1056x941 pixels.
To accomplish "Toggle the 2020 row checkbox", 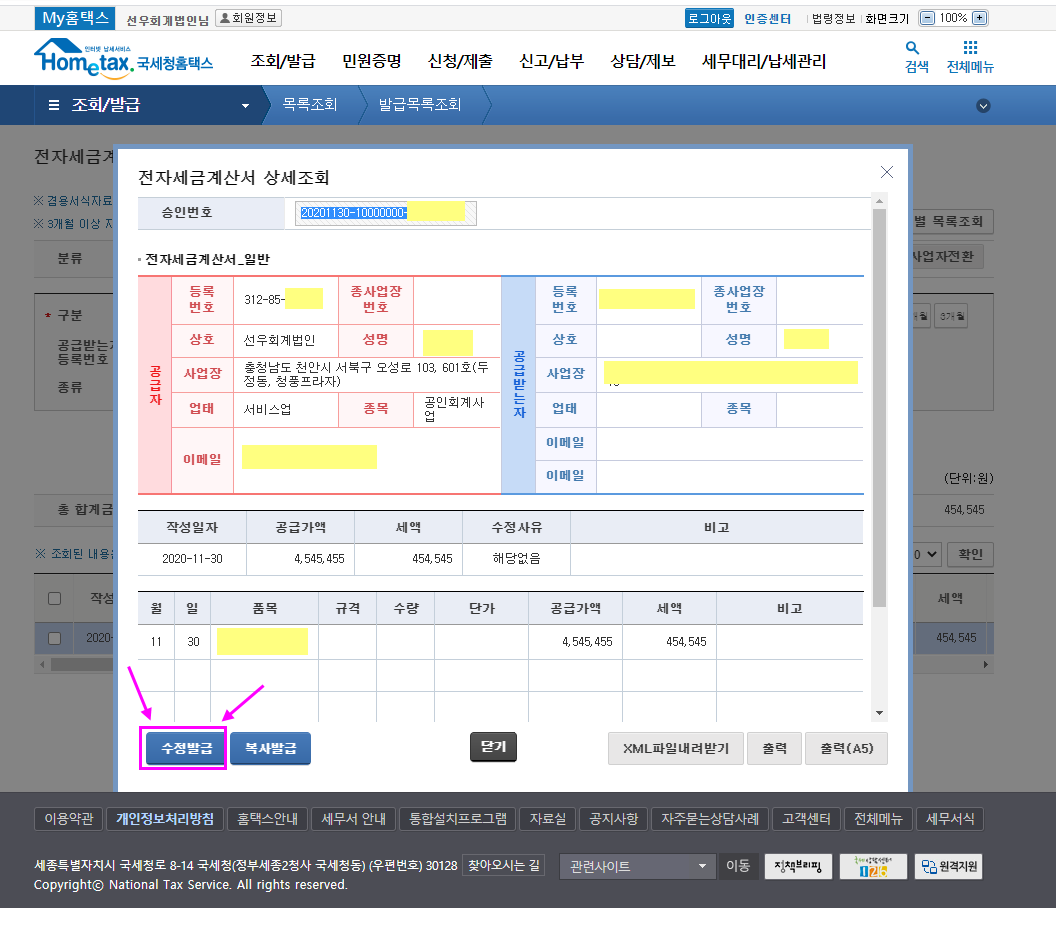I will click(55, 638).
